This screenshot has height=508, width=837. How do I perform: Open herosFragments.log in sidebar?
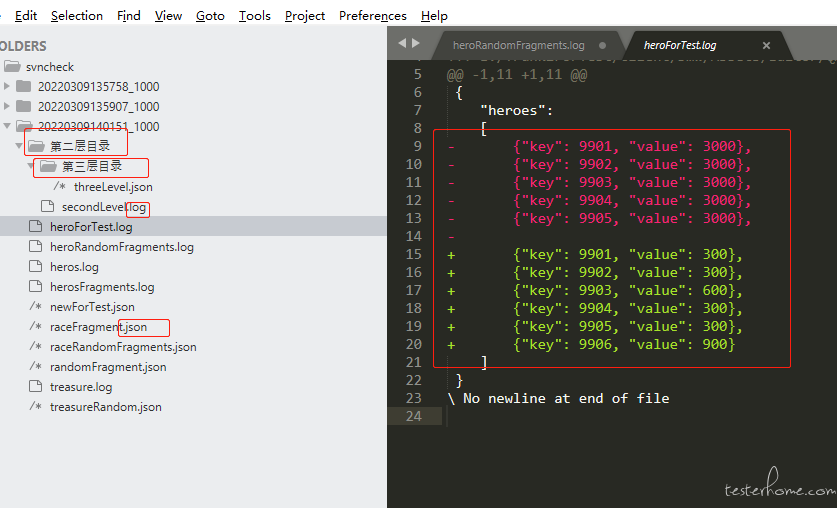point(102,287)
